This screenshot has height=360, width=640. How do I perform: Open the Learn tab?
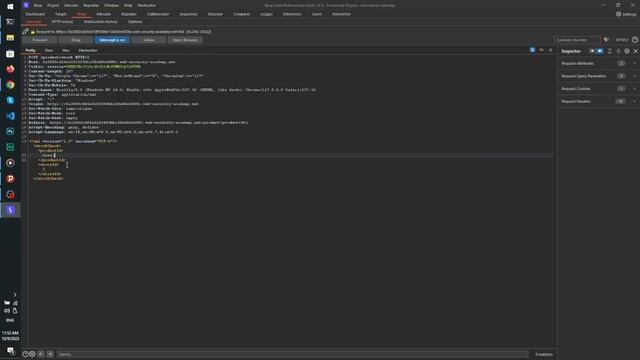[317, 14]
